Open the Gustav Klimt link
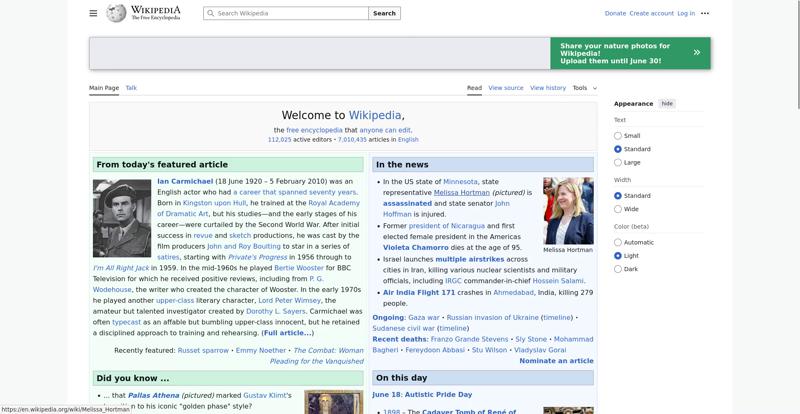This screenshot has height=414, width=800. pos(265,395)
